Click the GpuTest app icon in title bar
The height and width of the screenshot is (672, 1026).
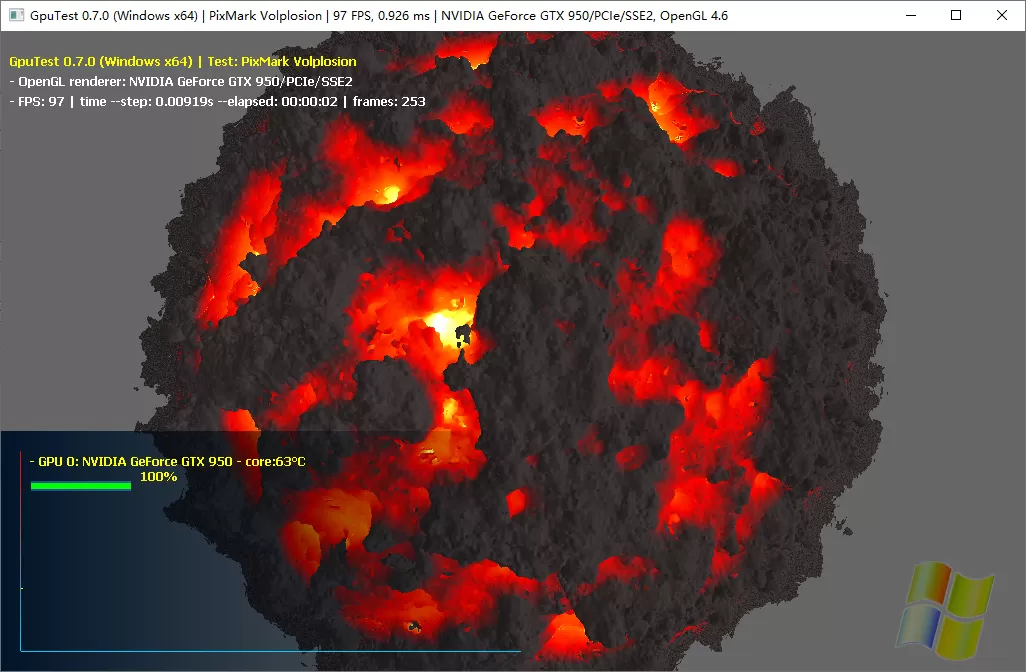point(15,15)
